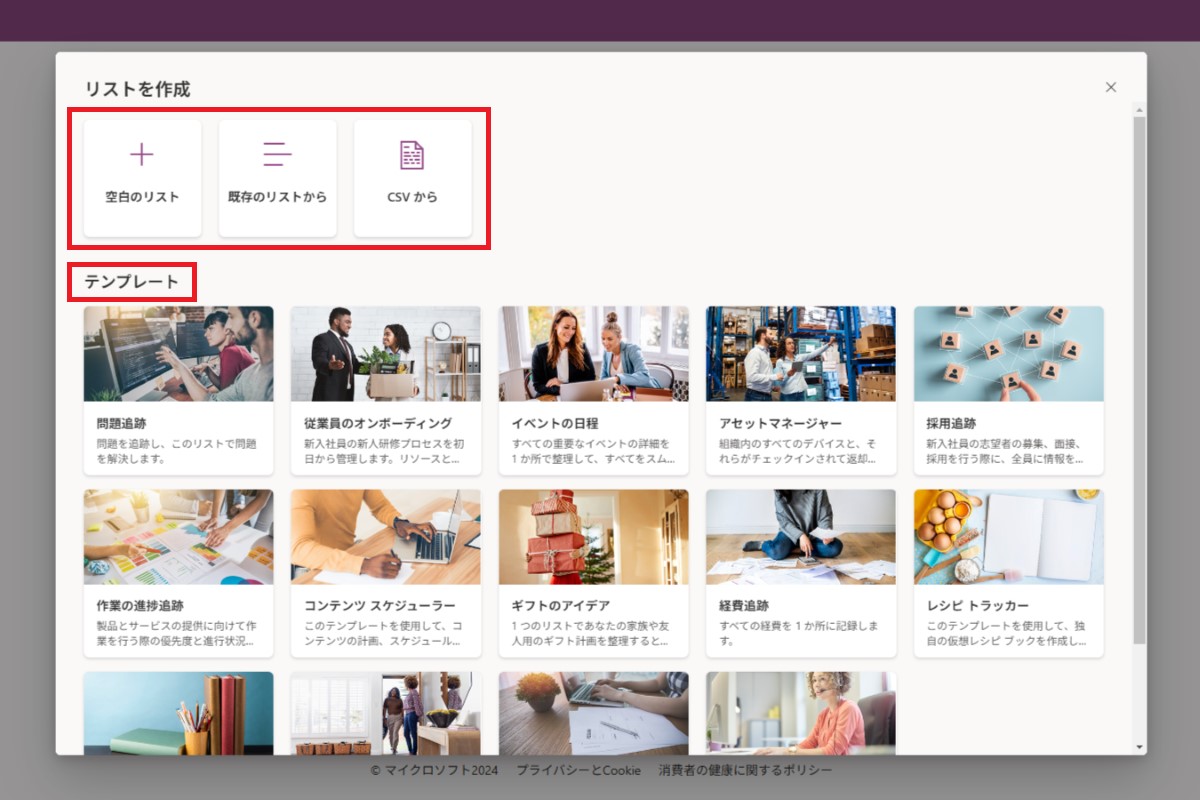
Task: Open the プライバシーとCookie footer link
Action: tap(578, 770)
